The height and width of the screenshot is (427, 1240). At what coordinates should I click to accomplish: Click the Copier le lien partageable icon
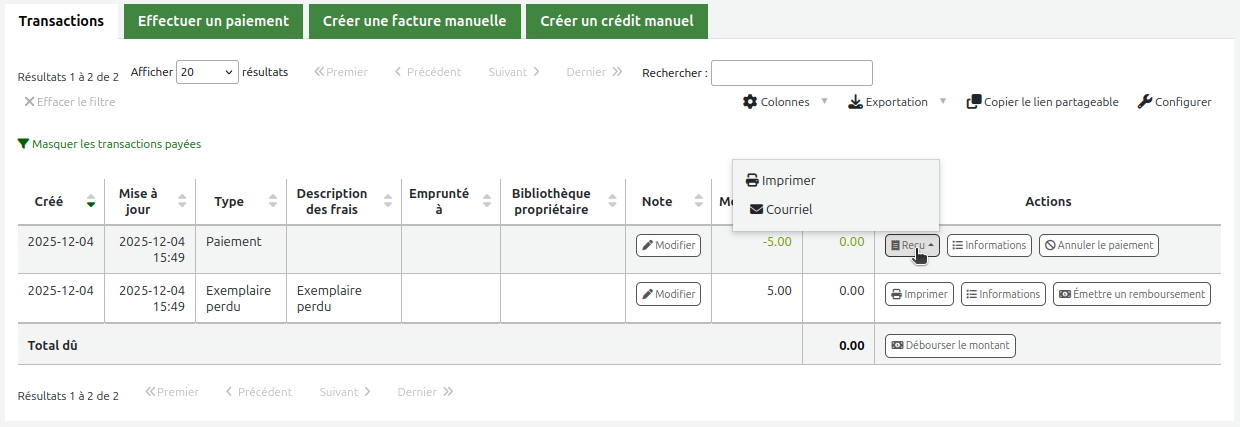click(x=973, y=102)
